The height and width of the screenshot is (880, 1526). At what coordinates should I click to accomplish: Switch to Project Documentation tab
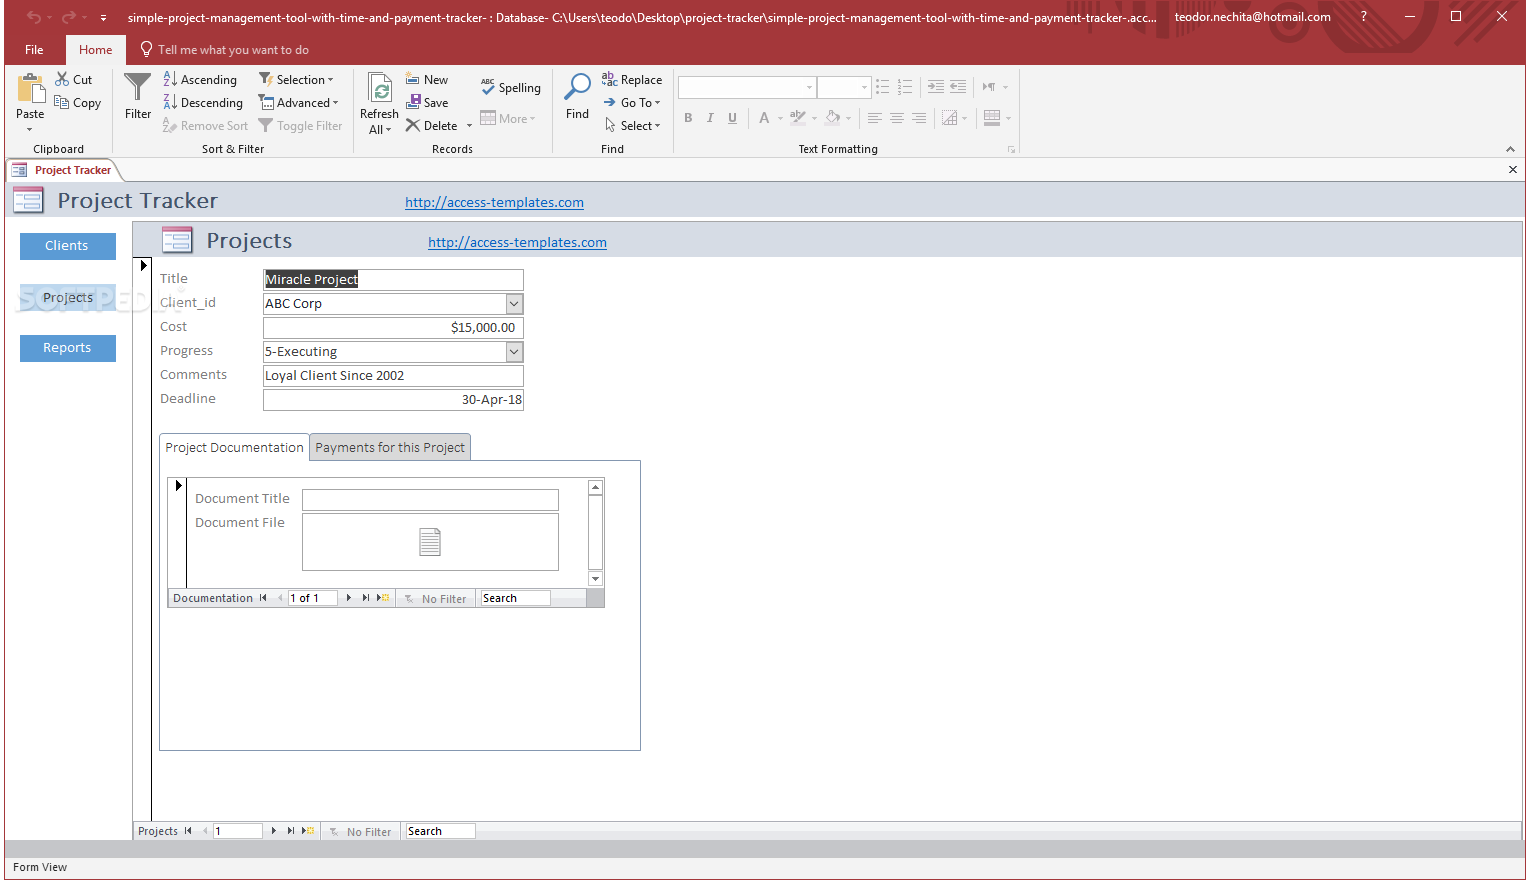(234, 447)
